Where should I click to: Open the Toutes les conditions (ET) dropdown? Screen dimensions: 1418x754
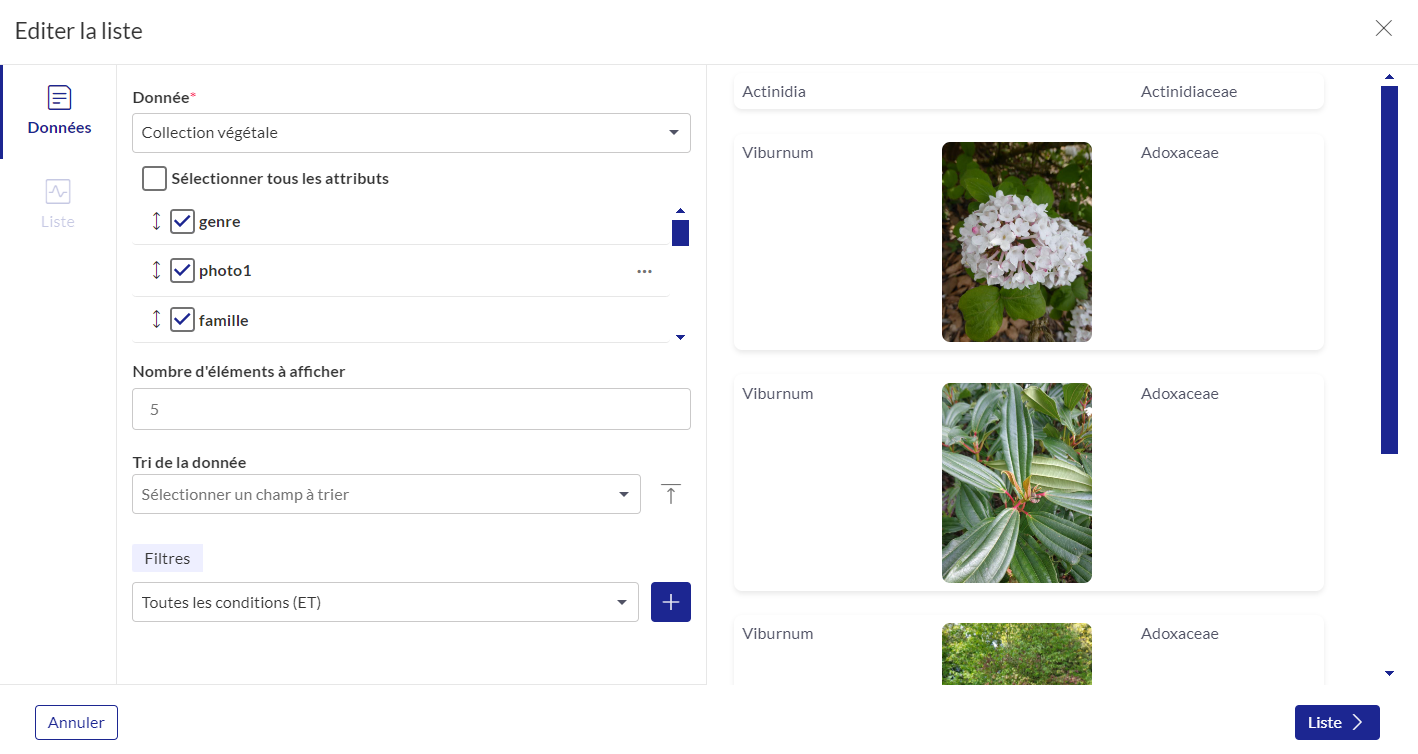385,603
